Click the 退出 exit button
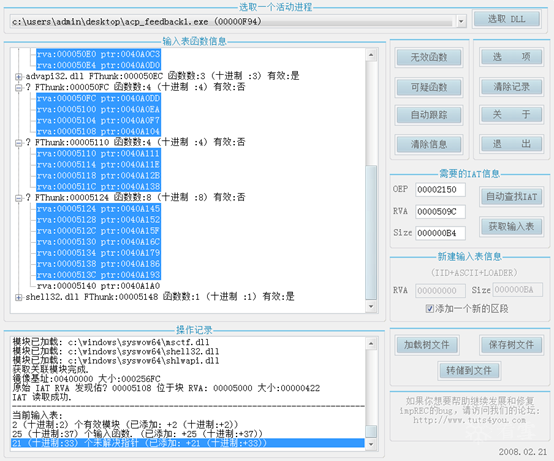Screen dimensions: 554x461 [x=511, y=144]
